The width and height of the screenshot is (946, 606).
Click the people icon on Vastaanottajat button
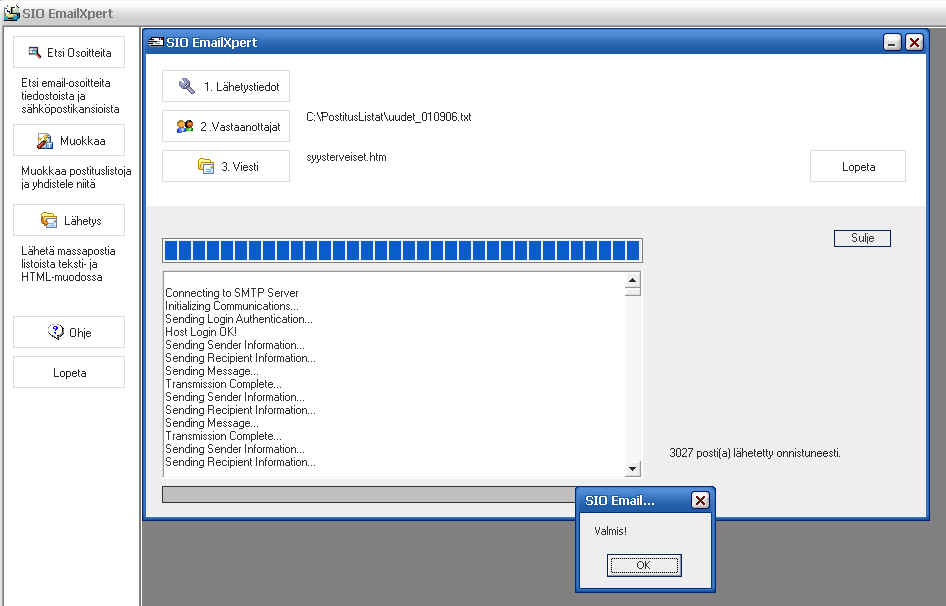pos(185,127)
